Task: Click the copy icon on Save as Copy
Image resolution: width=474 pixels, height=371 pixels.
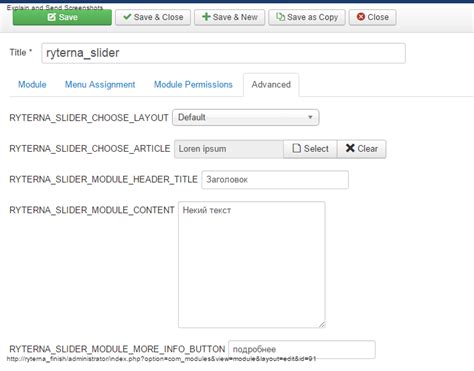Action: (281, 17)
